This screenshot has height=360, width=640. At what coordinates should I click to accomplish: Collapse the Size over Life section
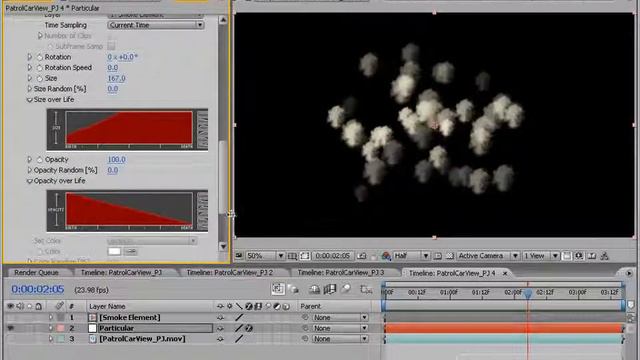coord(29,100)
